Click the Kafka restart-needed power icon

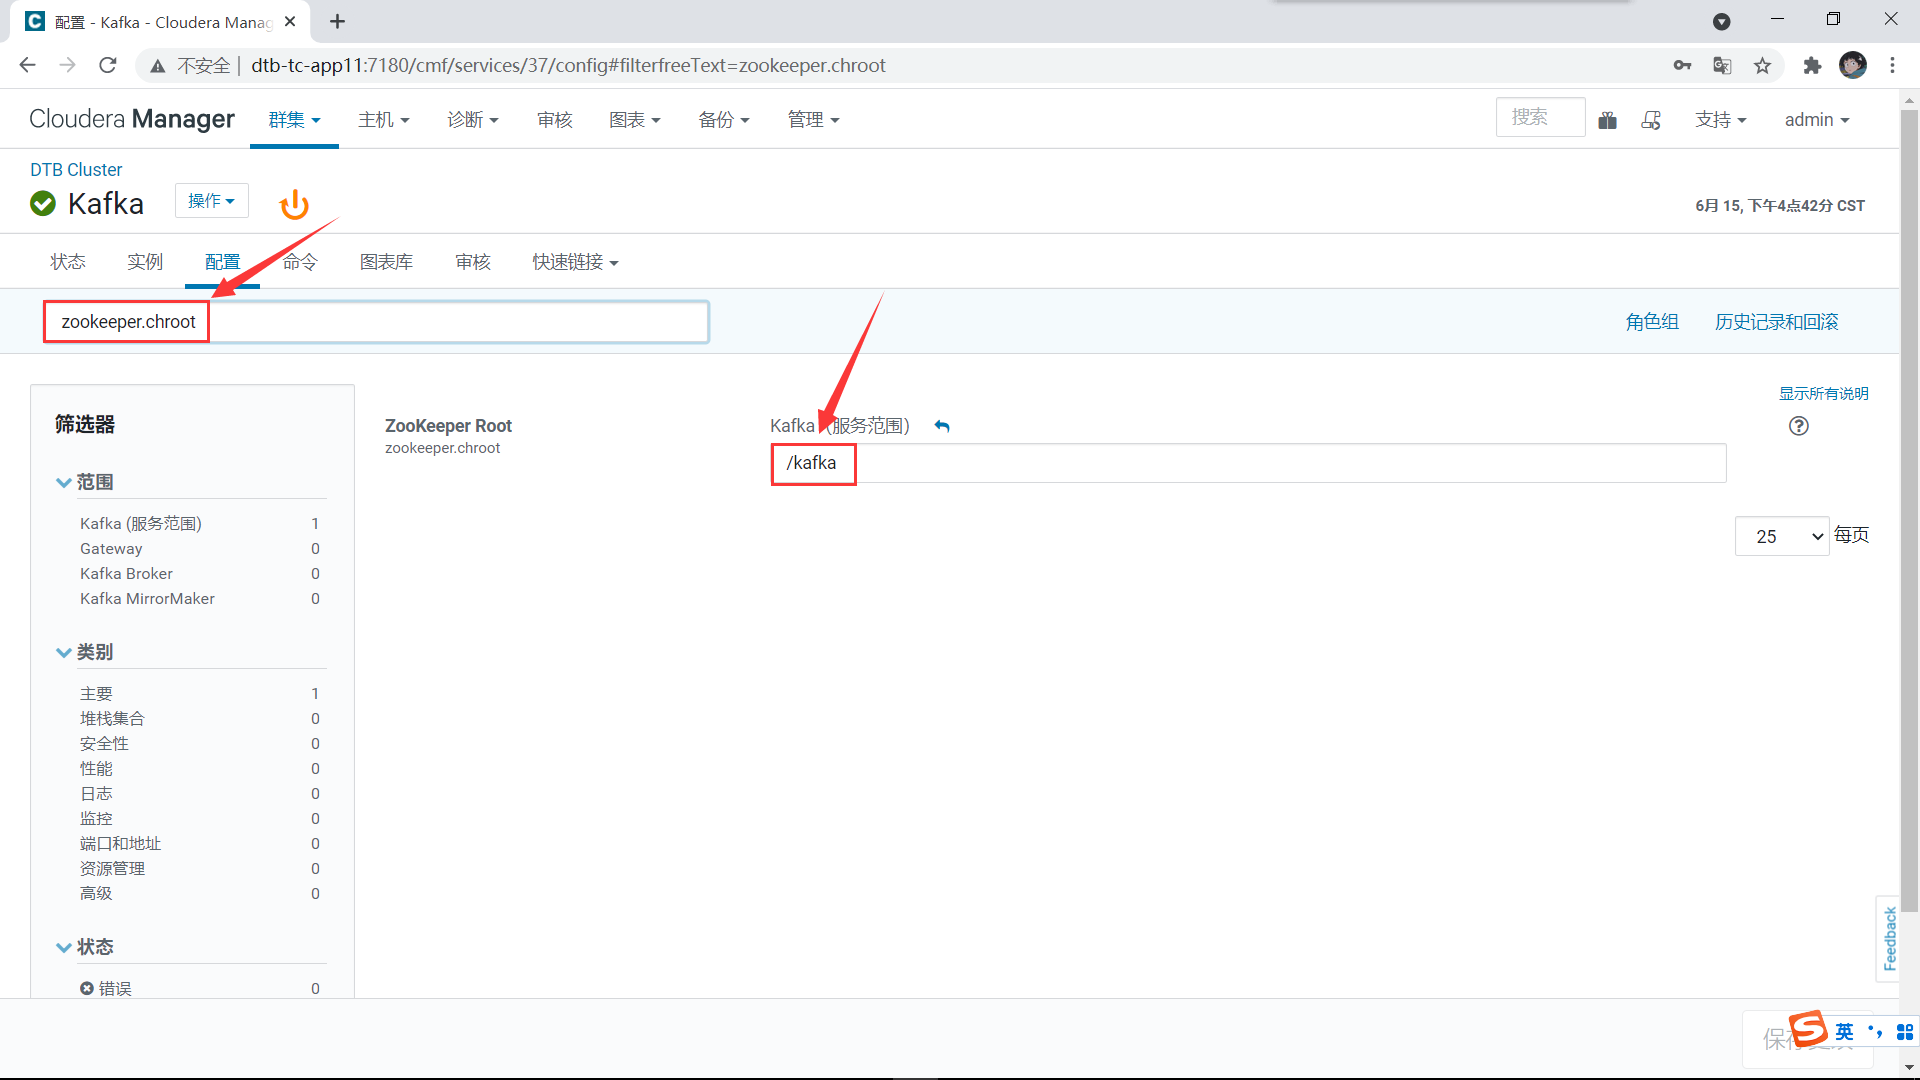click(294, 205)
